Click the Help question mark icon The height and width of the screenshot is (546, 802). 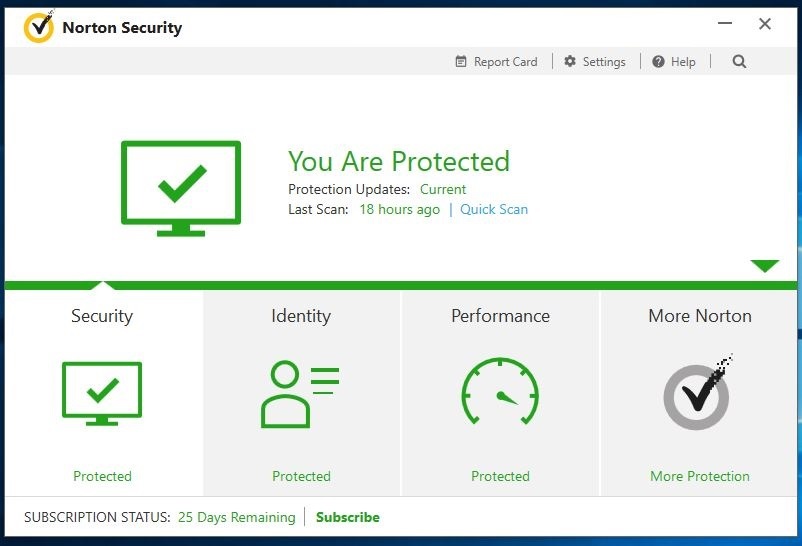click(x=658, y=61)
